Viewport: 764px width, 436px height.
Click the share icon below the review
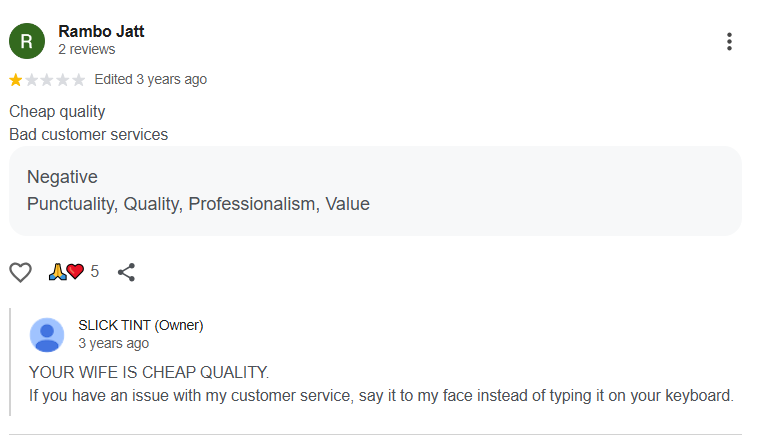126,271
